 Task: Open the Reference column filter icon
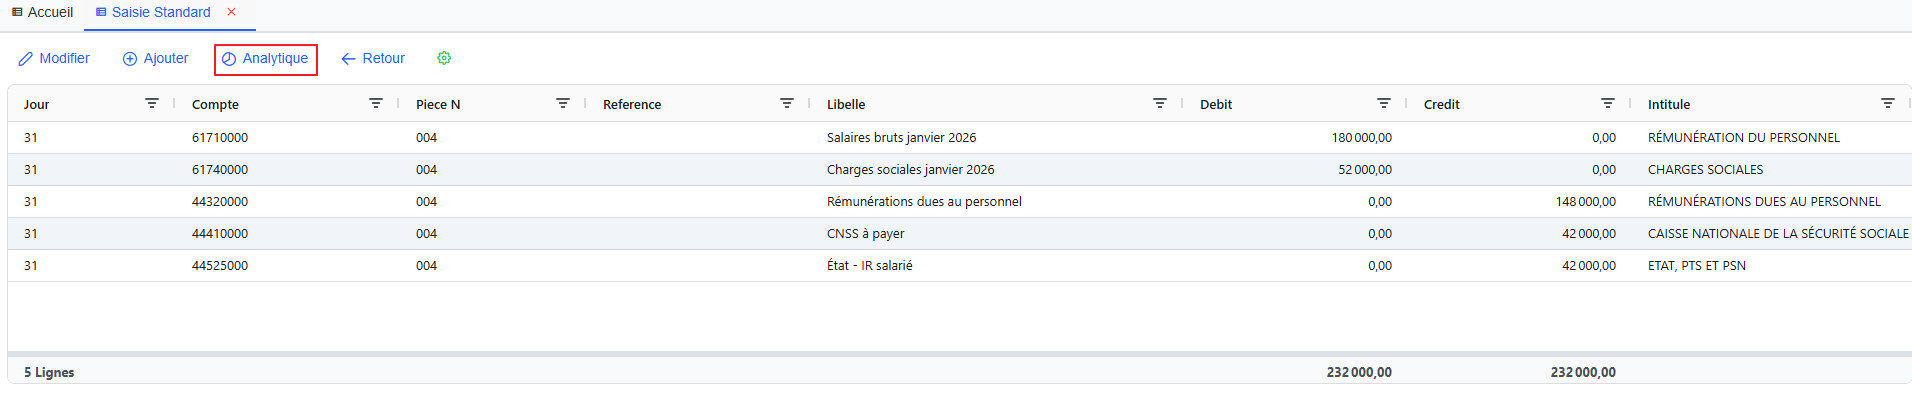click(x=787, y=103)
